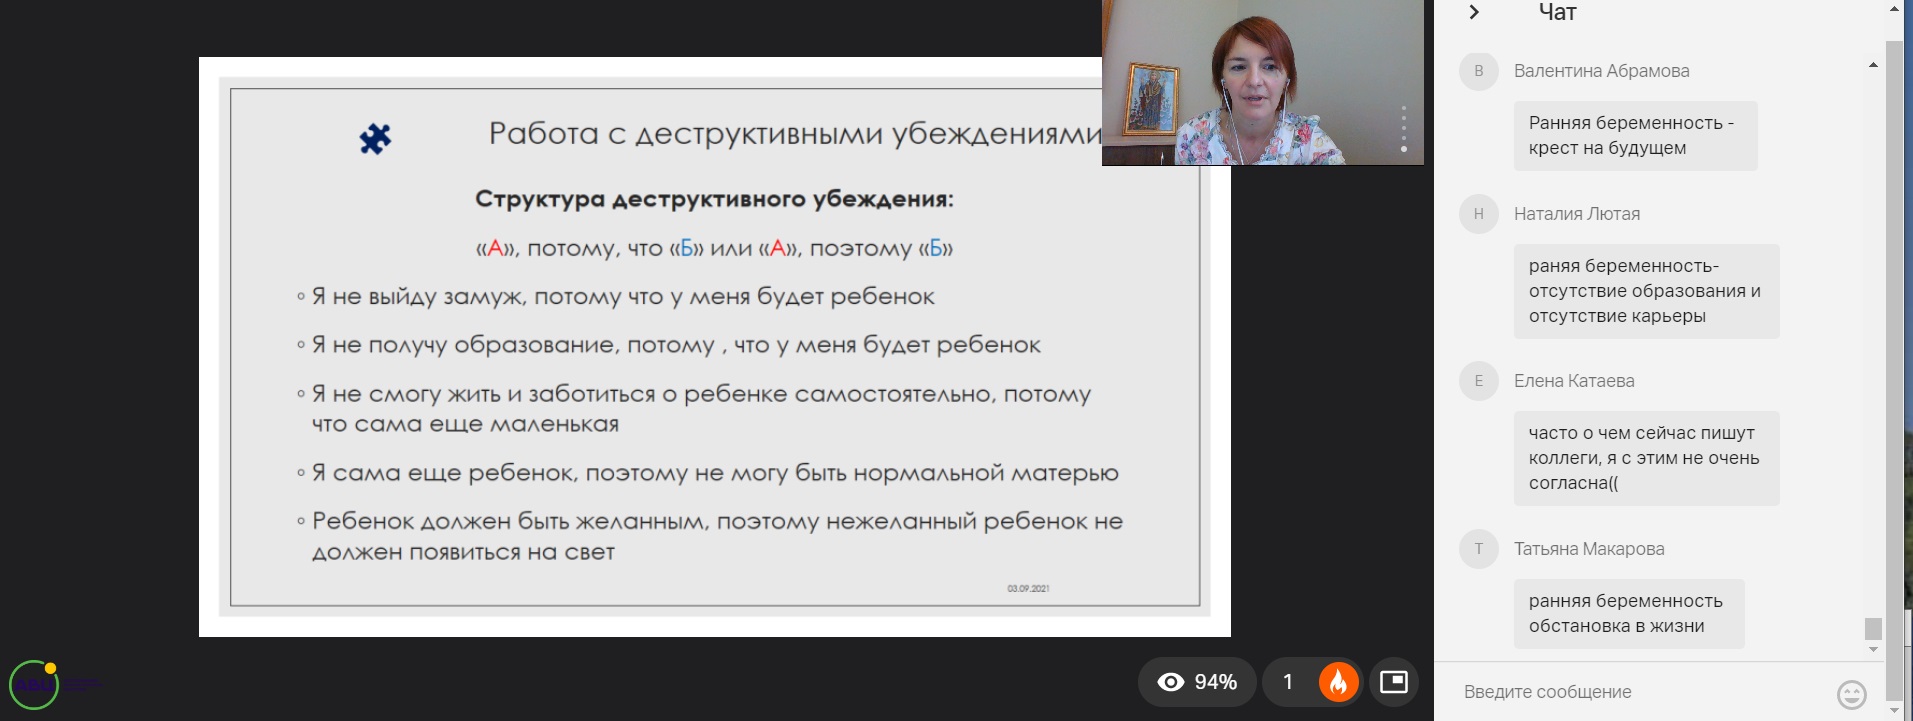Click the presenter webcam video thumbnail
This screenshot has height=721, width=1913.
[1262, 82]
